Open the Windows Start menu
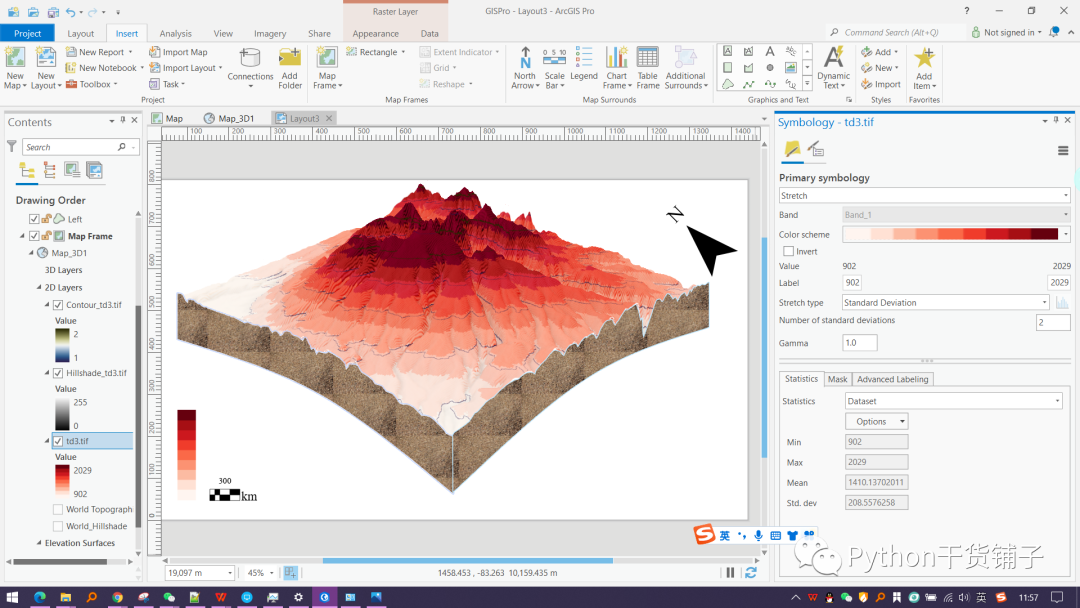1080x608 pixels. [12, 597]
